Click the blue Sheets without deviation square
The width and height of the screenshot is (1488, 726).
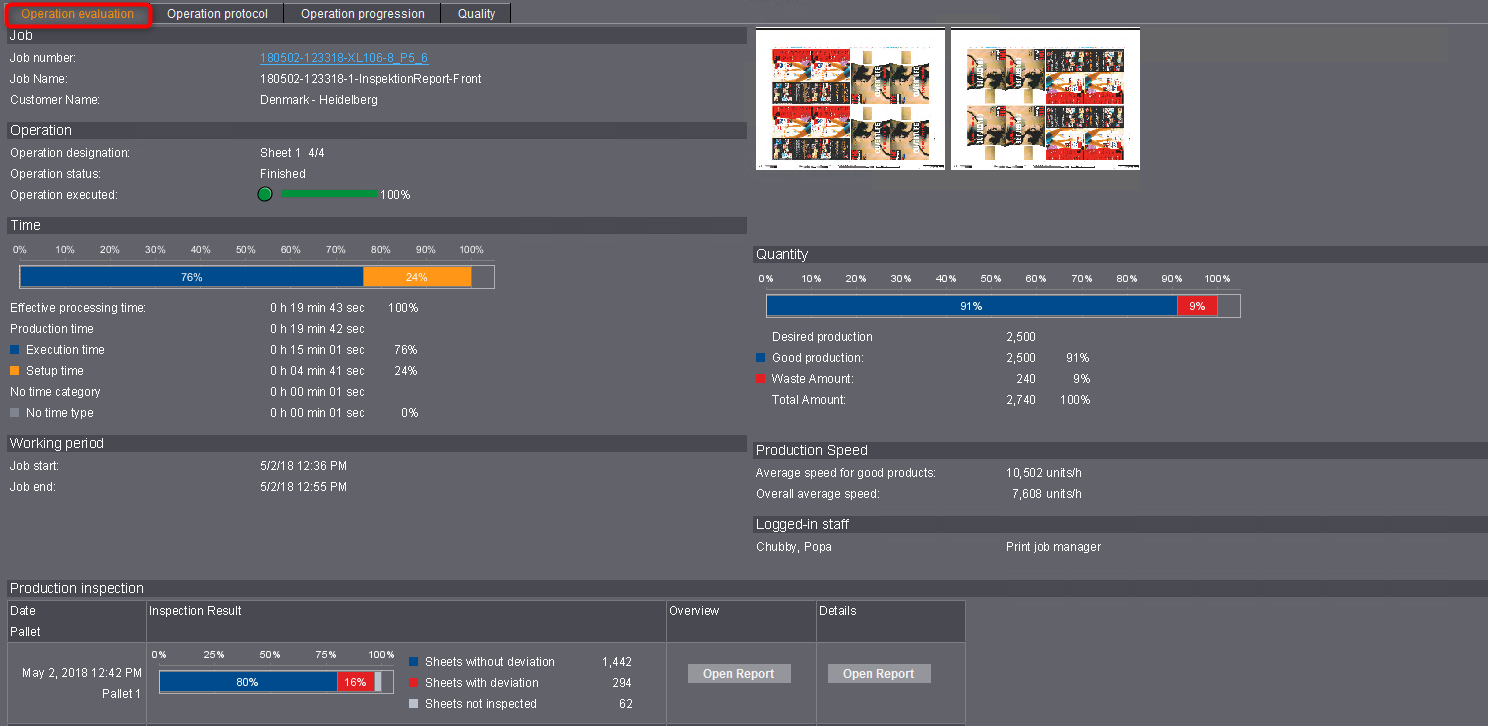click(x=414, y=661)
